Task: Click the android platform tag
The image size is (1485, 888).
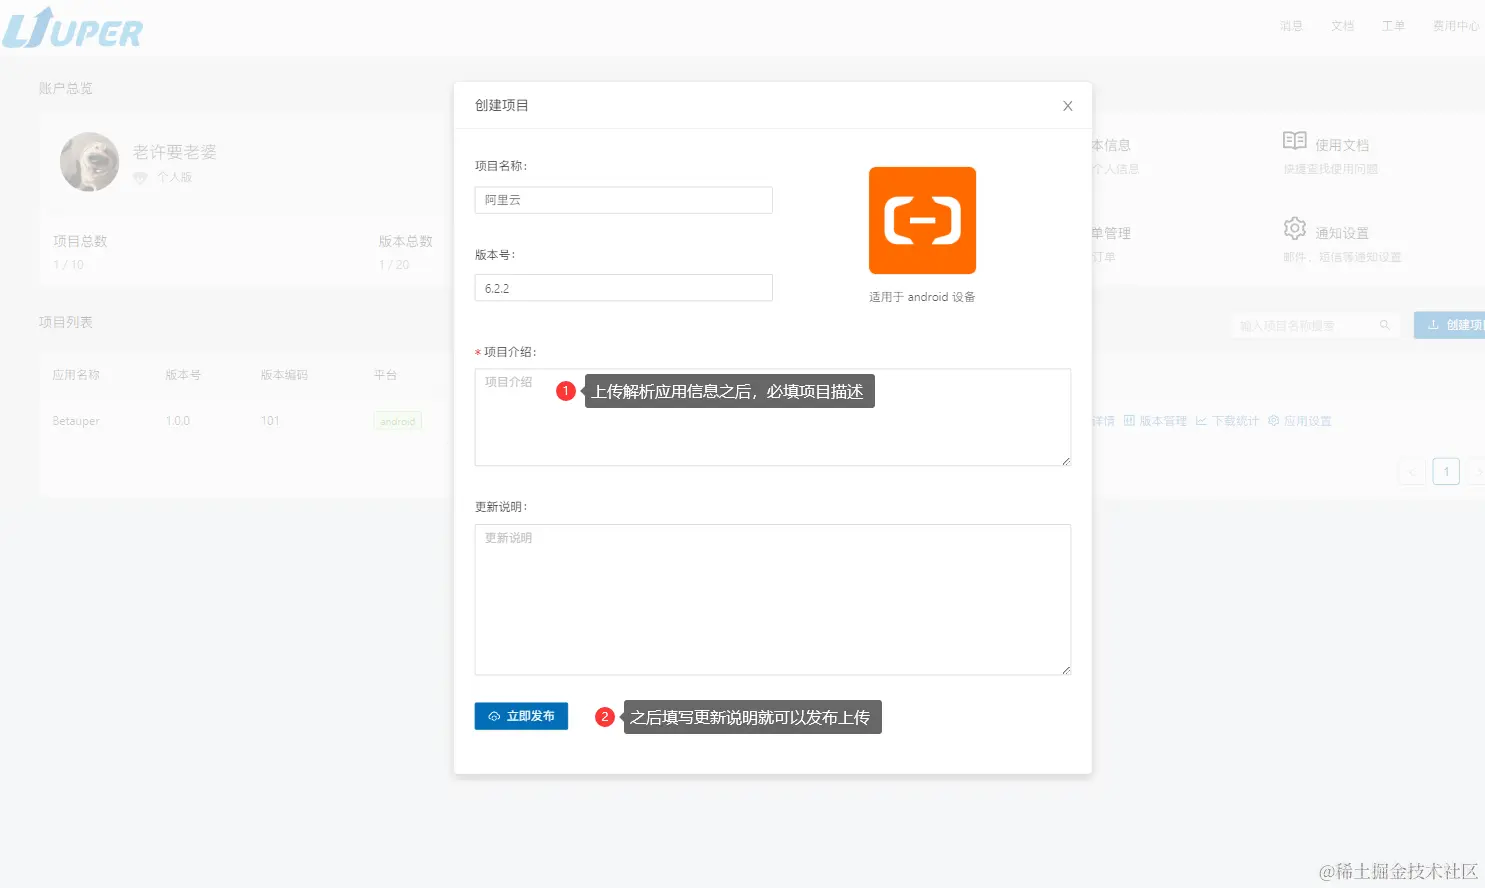Action: point(397,422)
